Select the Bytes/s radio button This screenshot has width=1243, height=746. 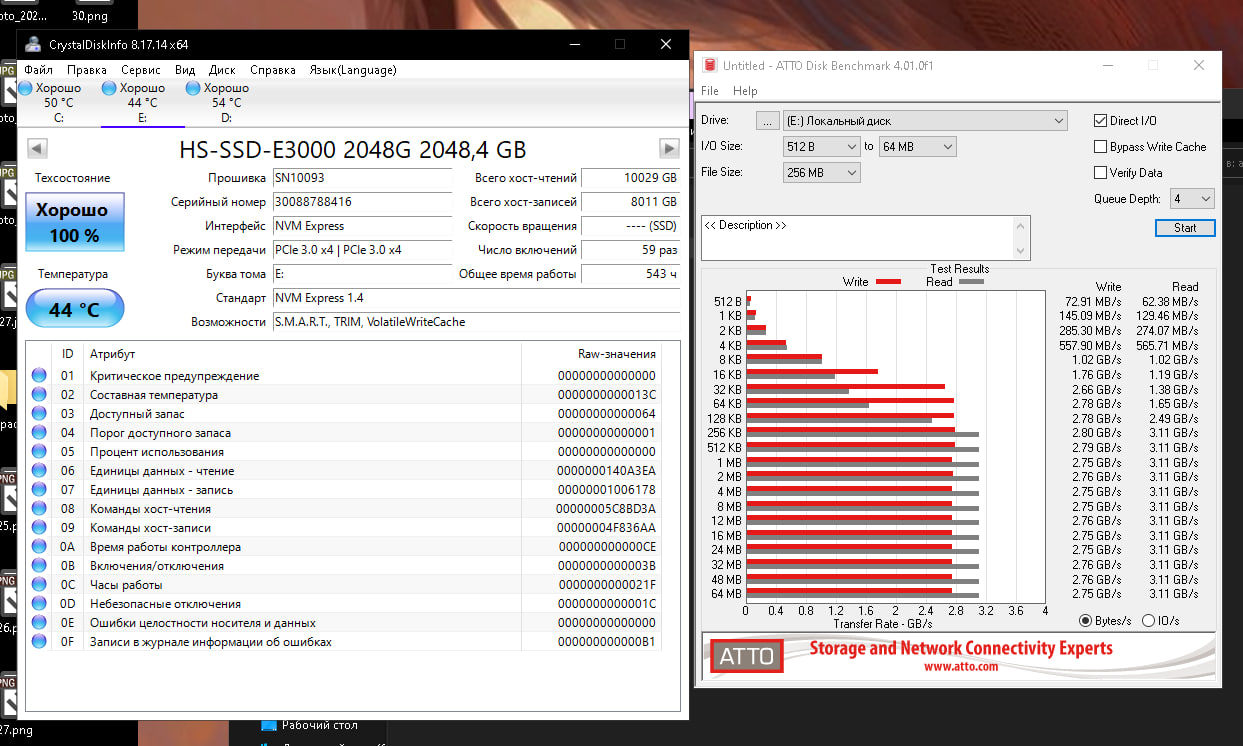point(1085,621)
